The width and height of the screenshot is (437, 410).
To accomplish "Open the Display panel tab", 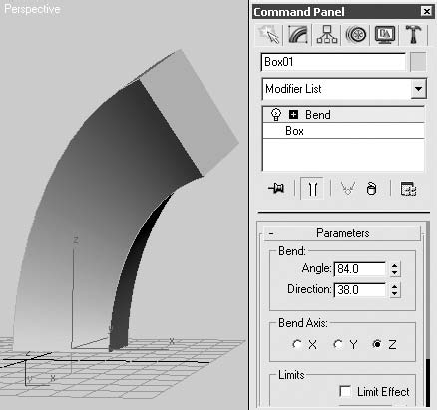I will (x=385, y=34).
